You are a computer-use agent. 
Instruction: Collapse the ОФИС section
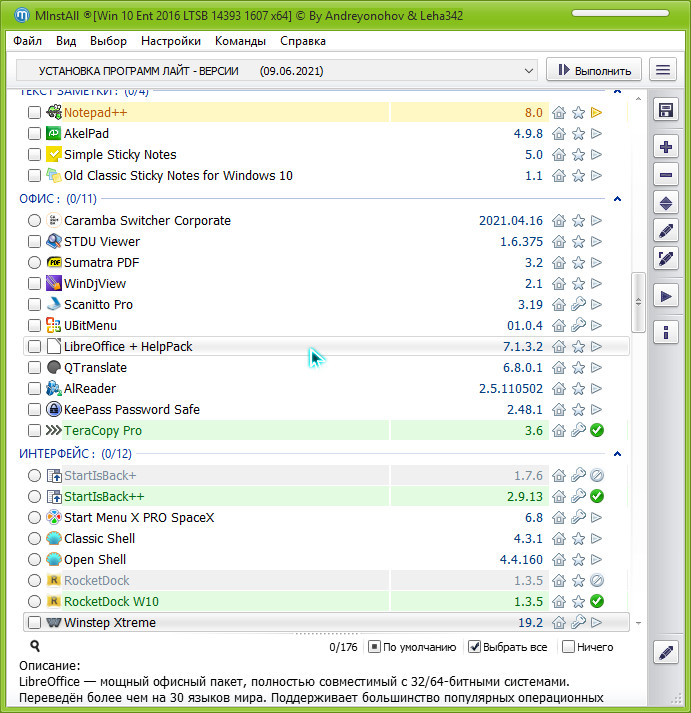pyautogui.click(x=617, y=199)
